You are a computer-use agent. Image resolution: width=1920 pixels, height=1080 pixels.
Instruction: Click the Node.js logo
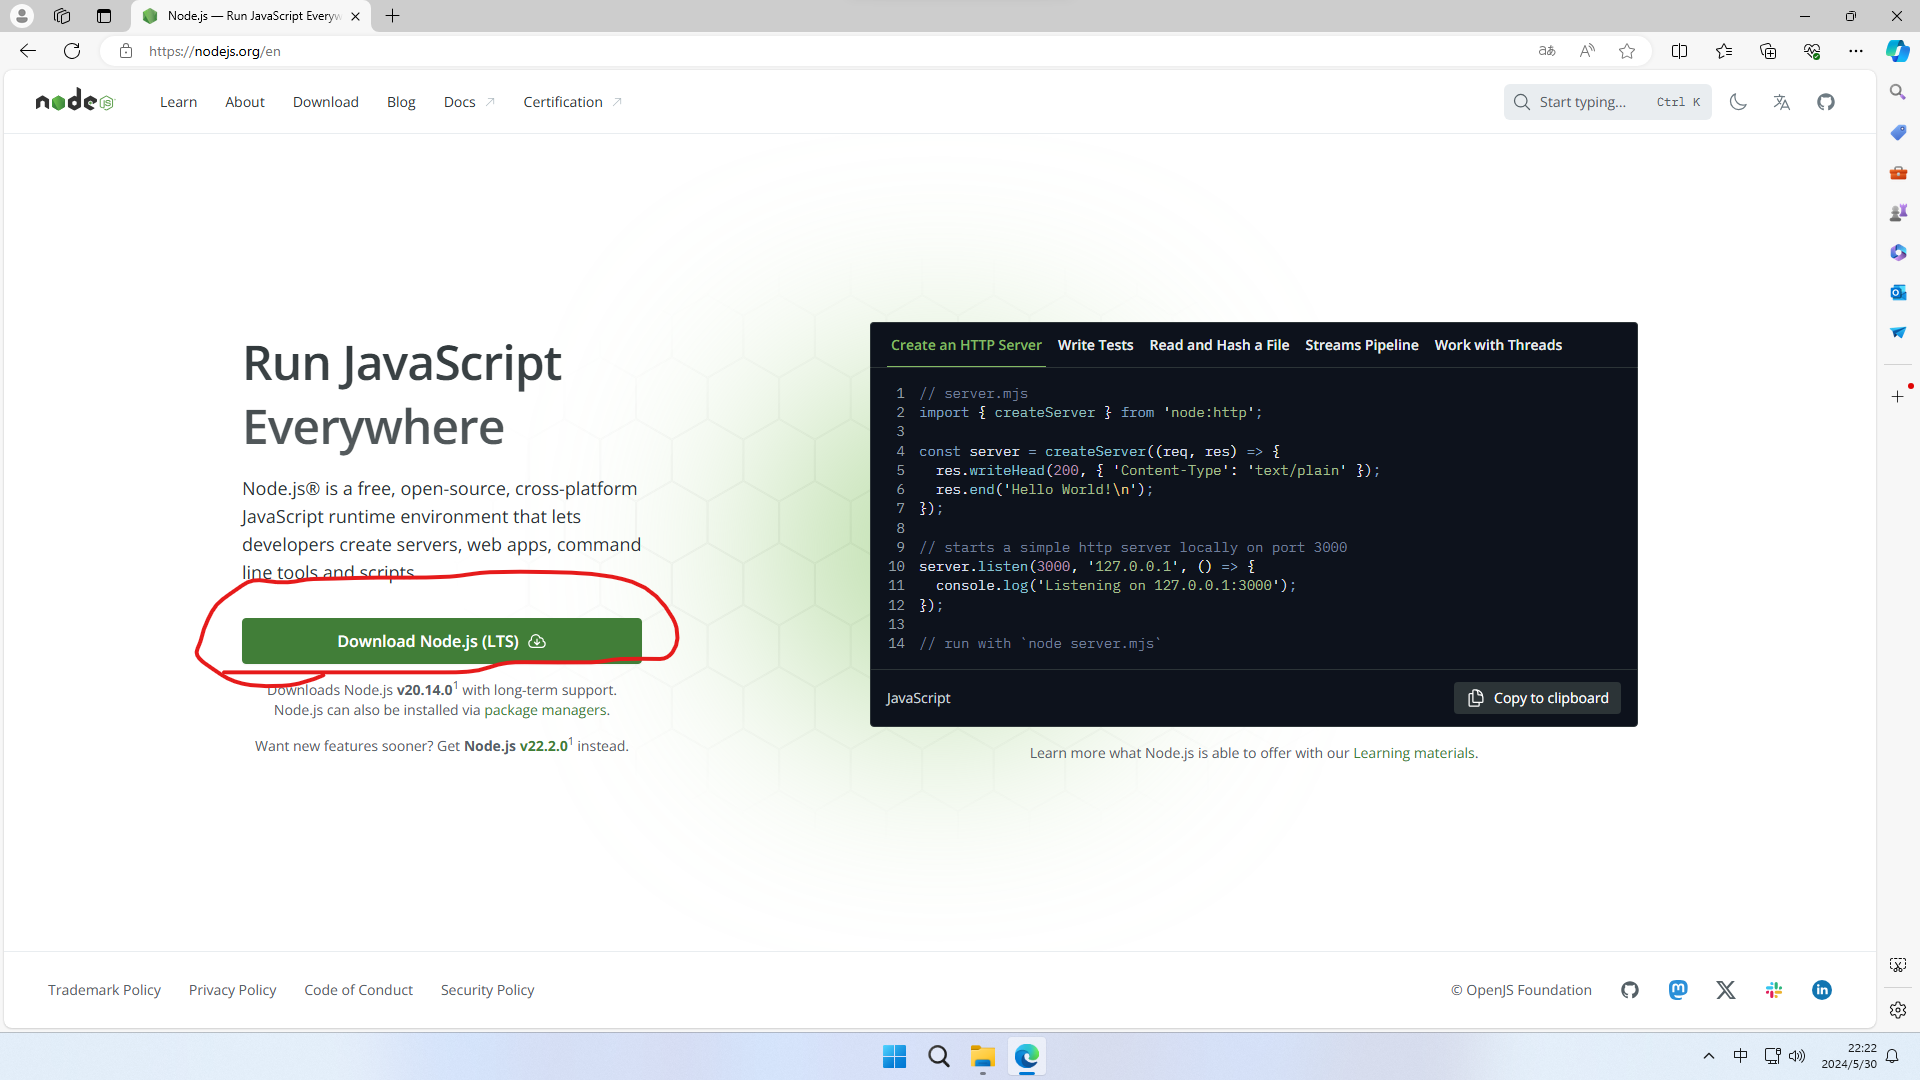pos(75,101)
